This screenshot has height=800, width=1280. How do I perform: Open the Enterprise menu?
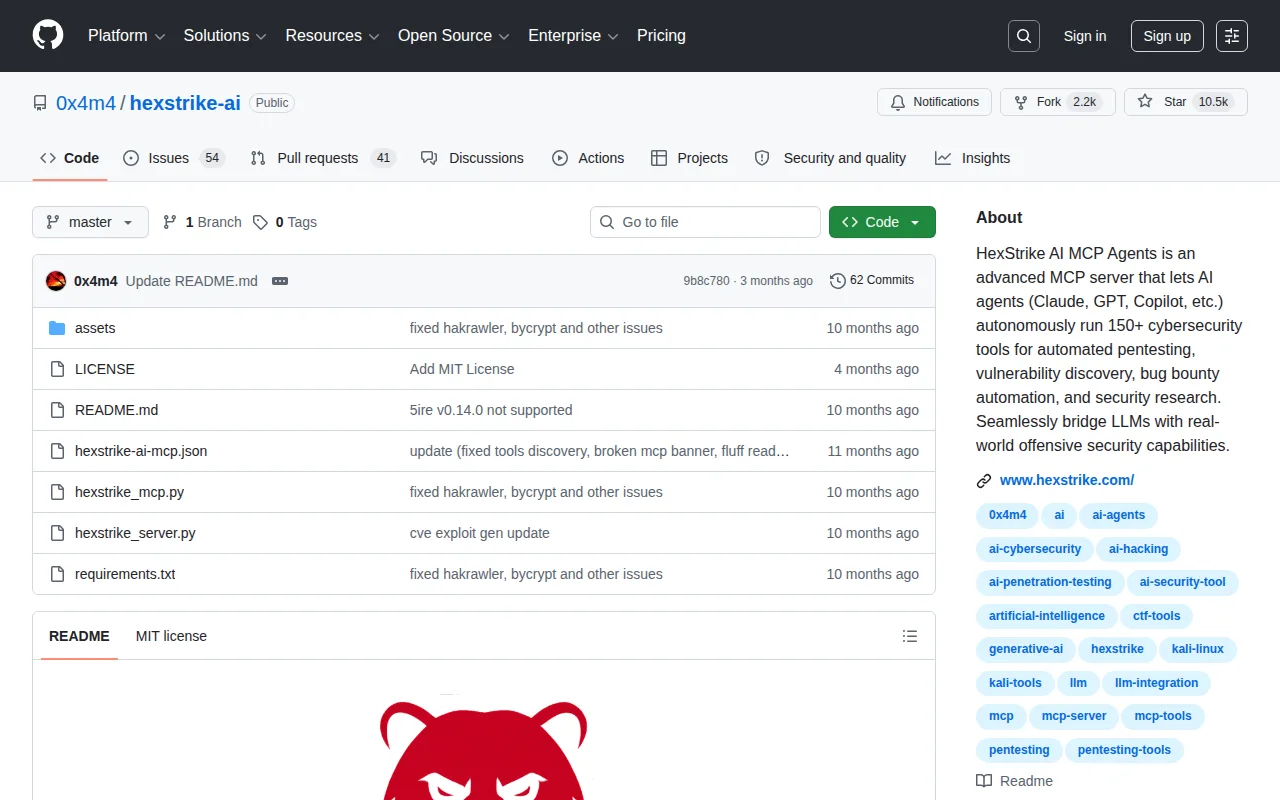tap(573, 36)
